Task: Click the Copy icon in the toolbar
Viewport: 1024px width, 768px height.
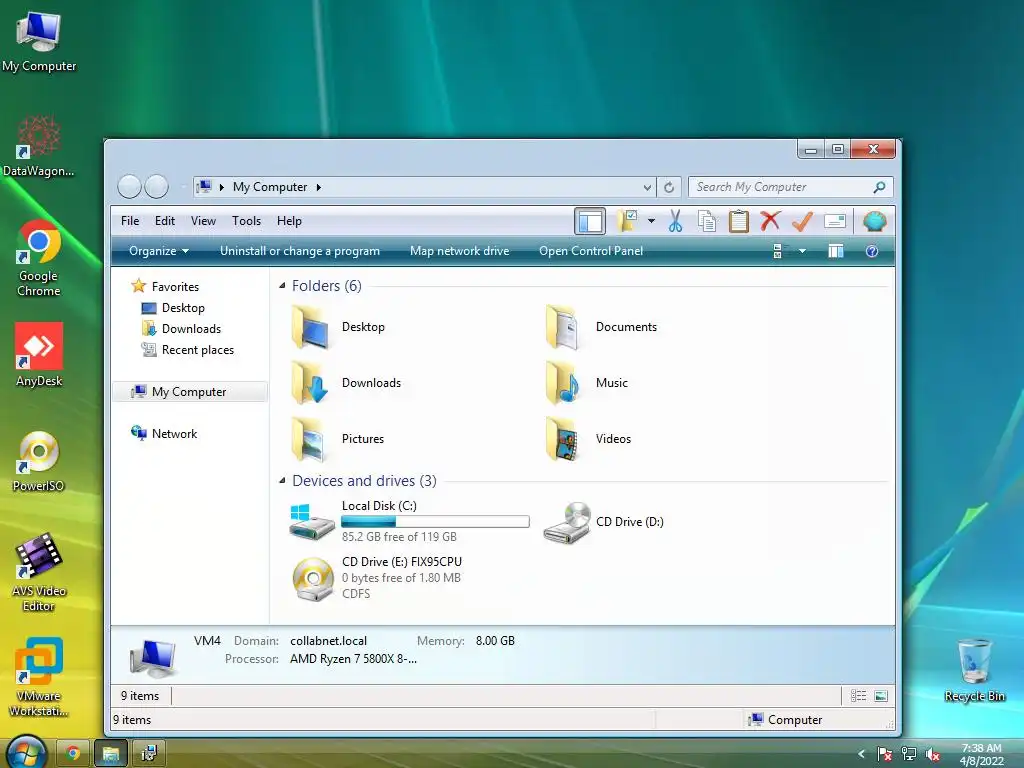Action: (x=707, y=221)
